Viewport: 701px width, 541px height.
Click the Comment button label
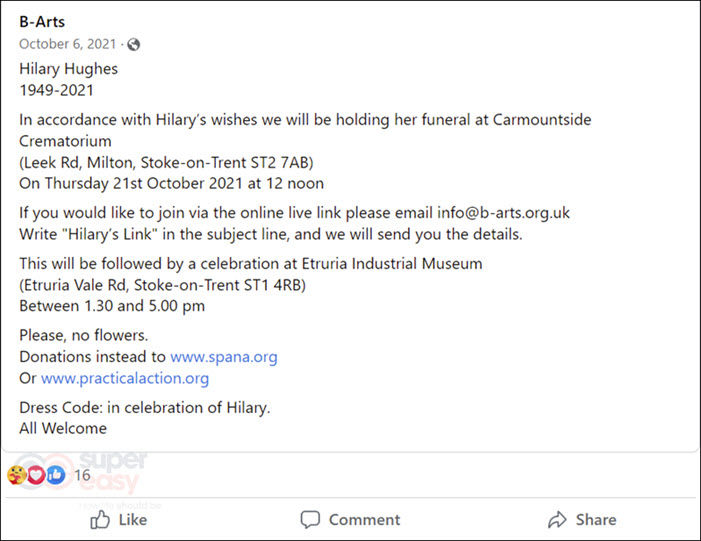point(364,520)
